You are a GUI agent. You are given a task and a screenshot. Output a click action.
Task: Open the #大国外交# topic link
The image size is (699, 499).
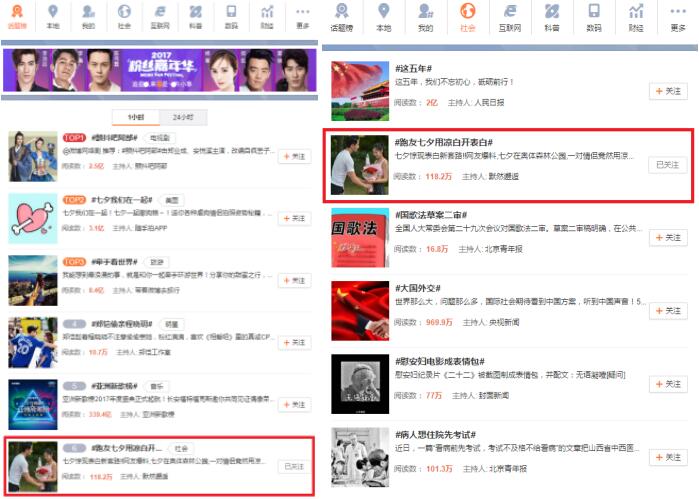(x=418, y=287)
